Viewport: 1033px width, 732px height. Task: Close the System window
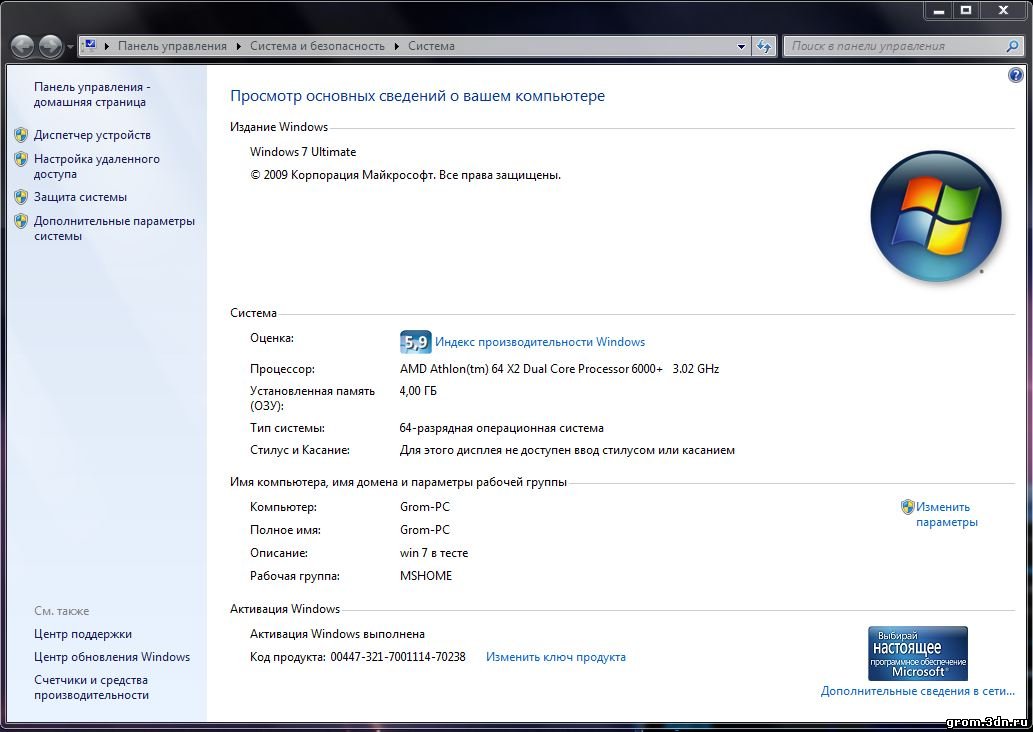pos(1003,11)
